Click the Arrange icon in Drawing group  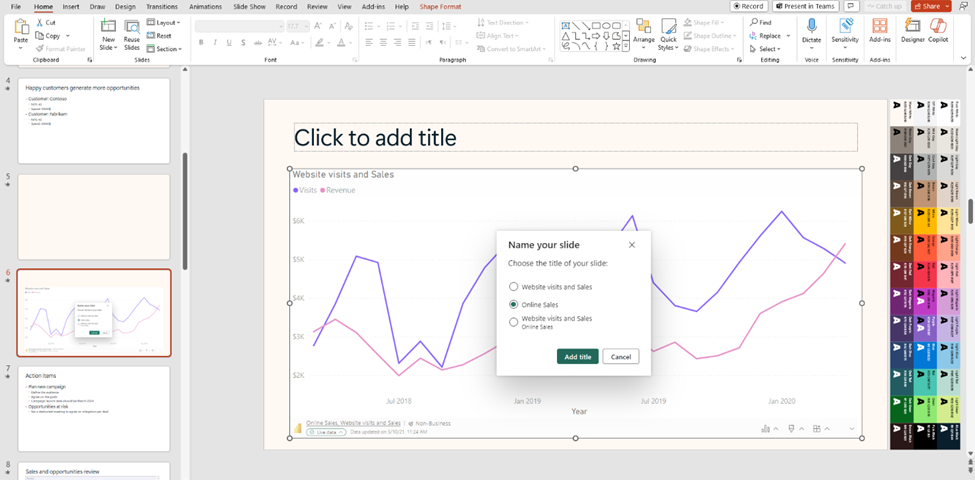644,26
